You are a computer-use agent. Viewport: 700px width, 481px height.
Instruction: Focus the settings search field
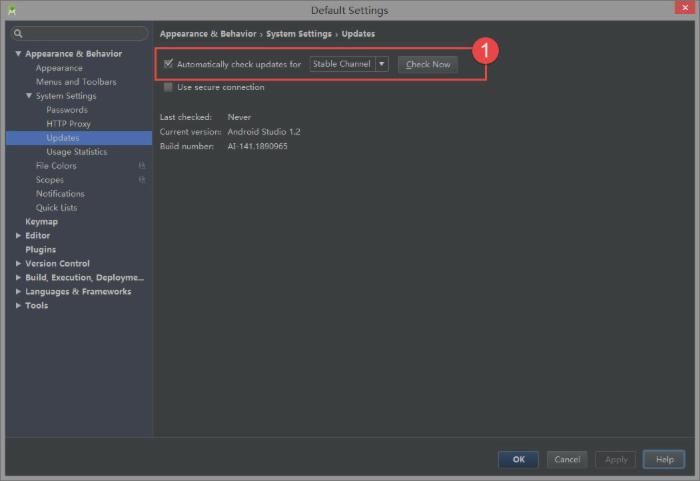(79, 33)
